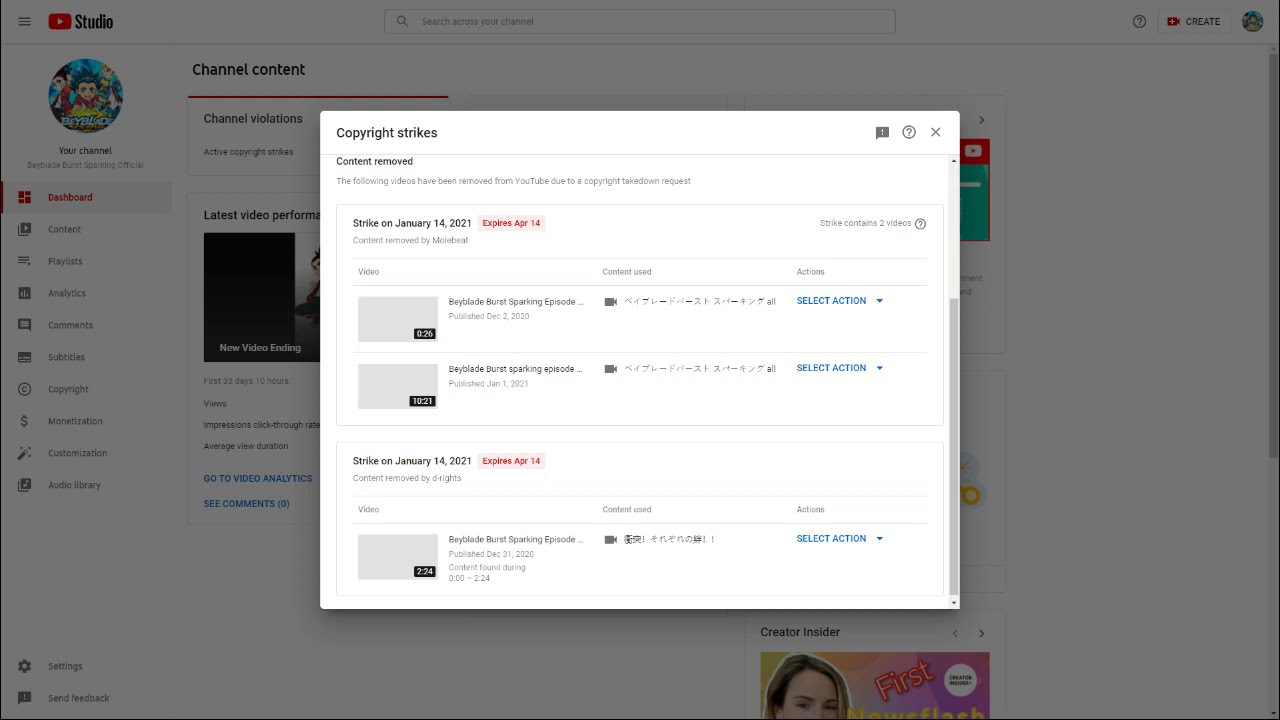
Task: Click the first Expires Apr 14 badge
Action: tap(511, 223)
